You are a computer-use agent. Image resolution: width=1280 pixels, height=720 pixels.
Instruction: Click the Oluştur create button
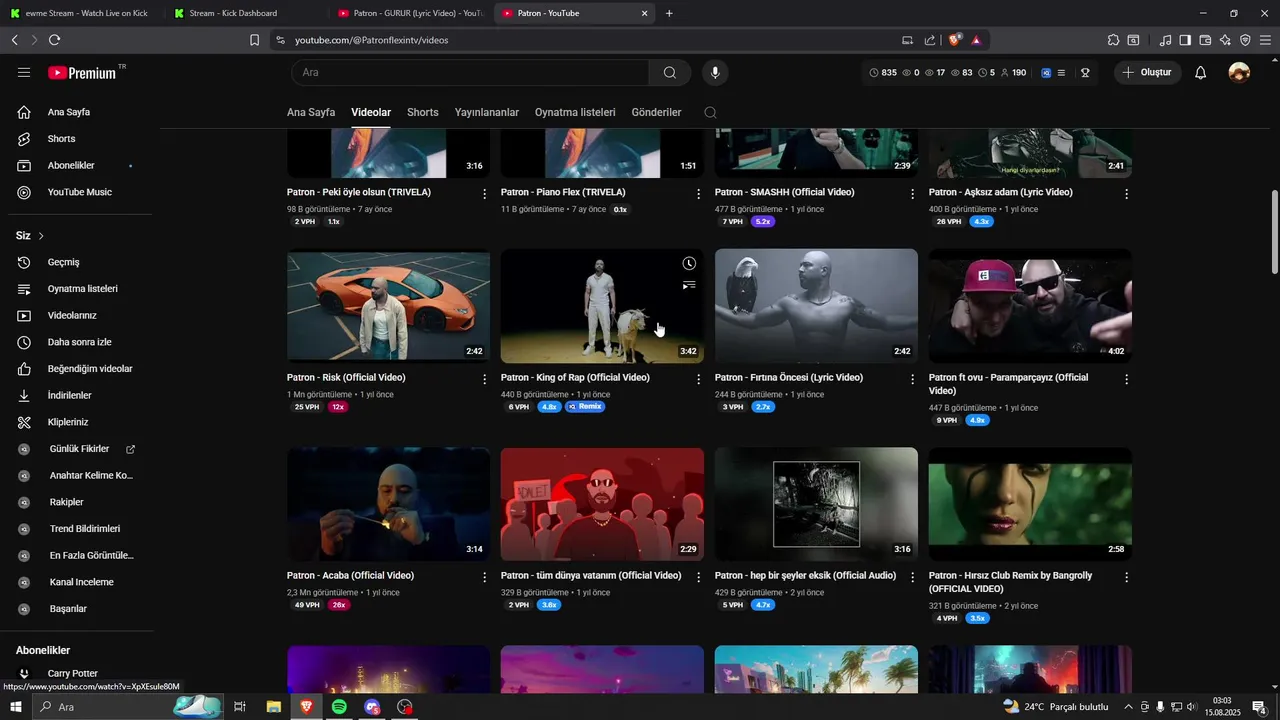tap(1148, 73)
